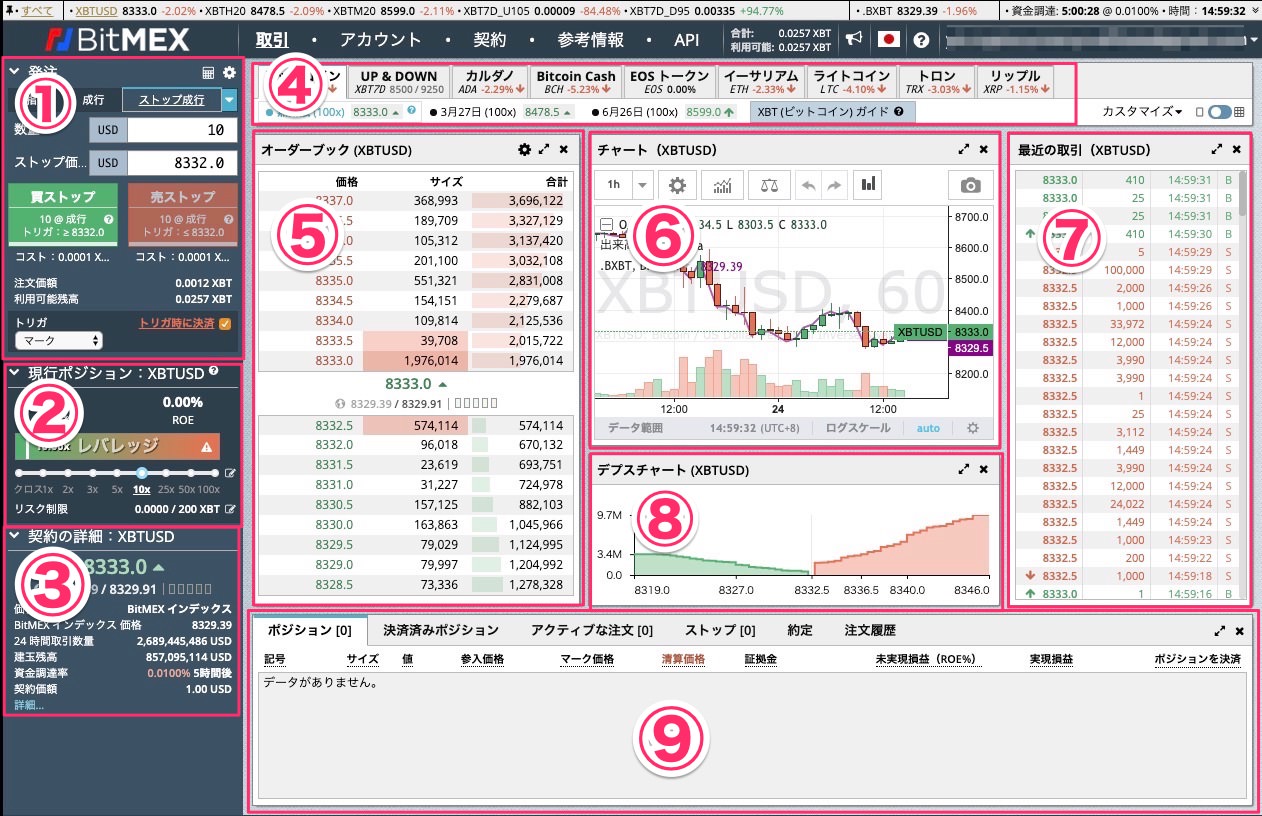This screenshot has height=816, width=1262.
Task: Open contract details more link
Action: click(x=29, y=705)
